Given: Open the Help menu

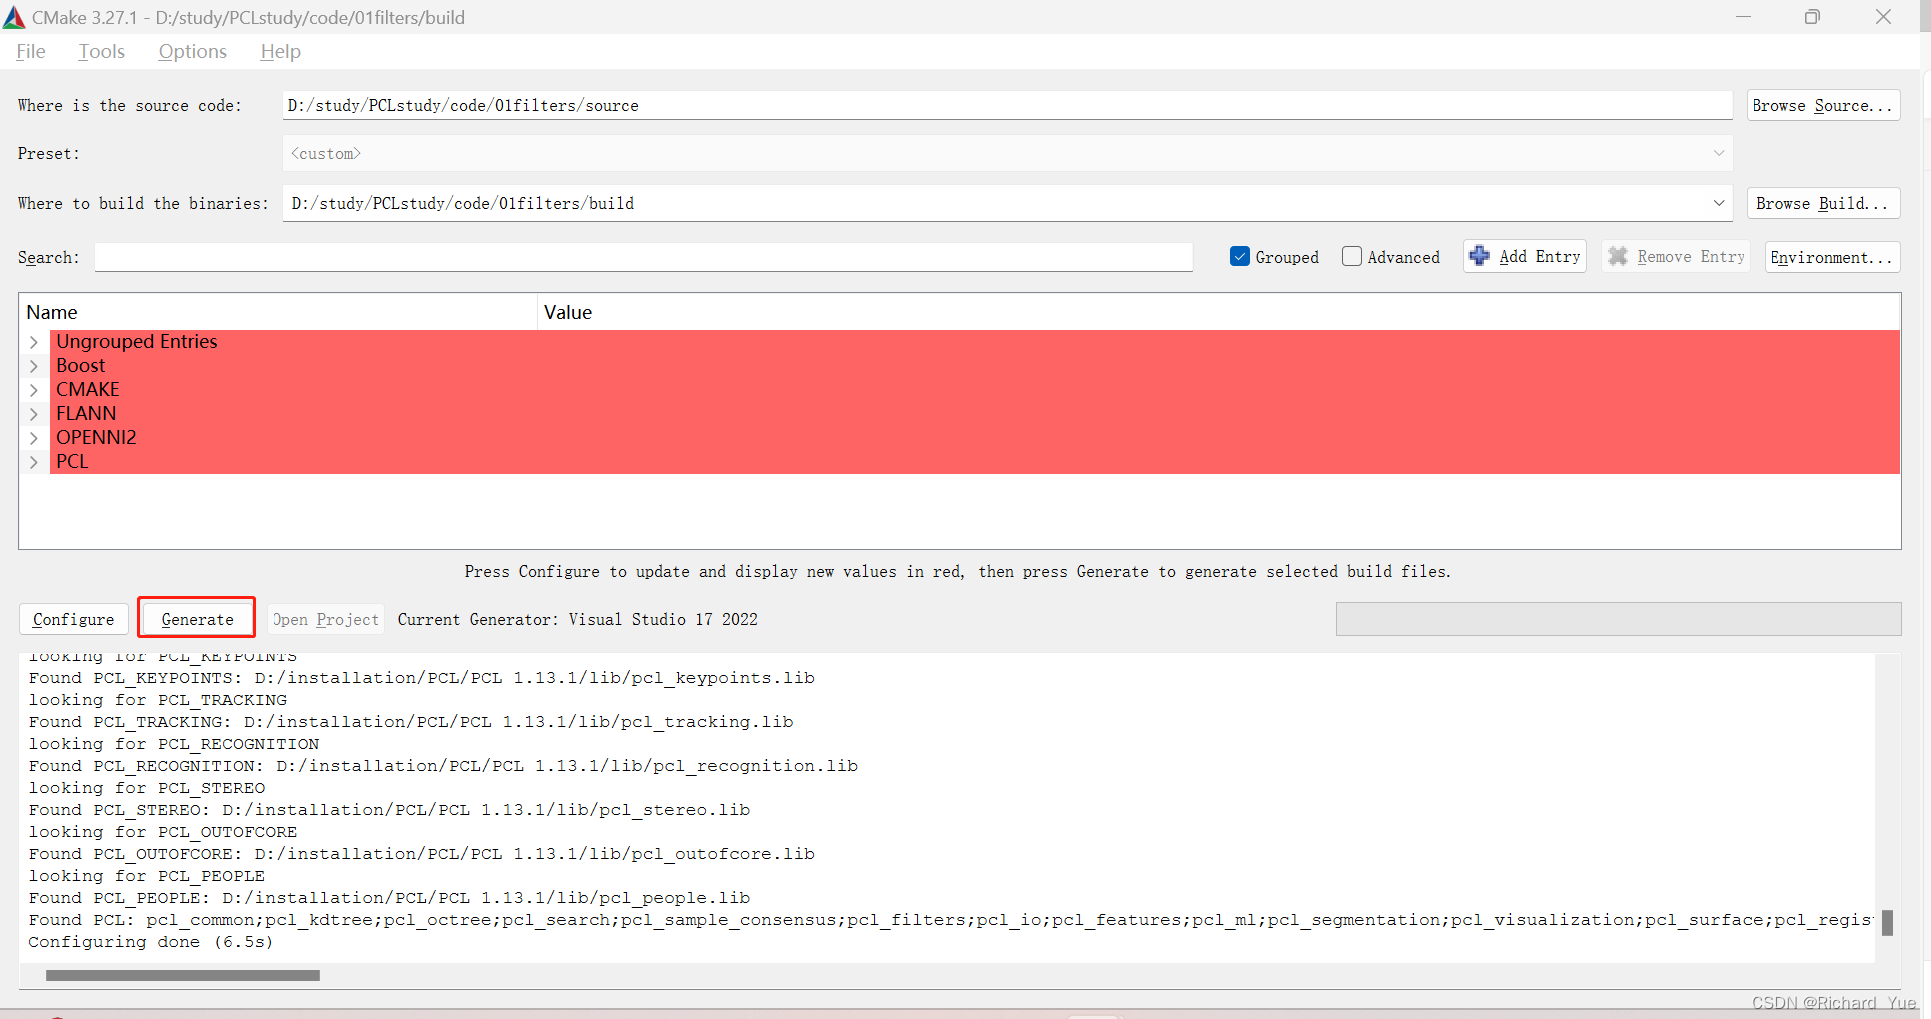Looking at the screenshot, I should coord(280,51).
